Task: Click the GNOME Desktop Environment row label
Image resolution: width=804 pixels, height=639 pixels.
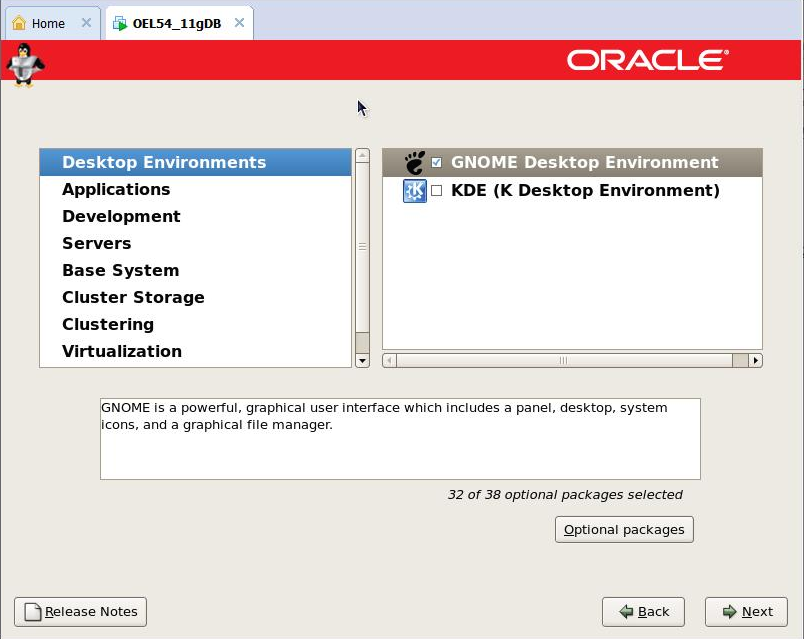Action: pos(585,163)
